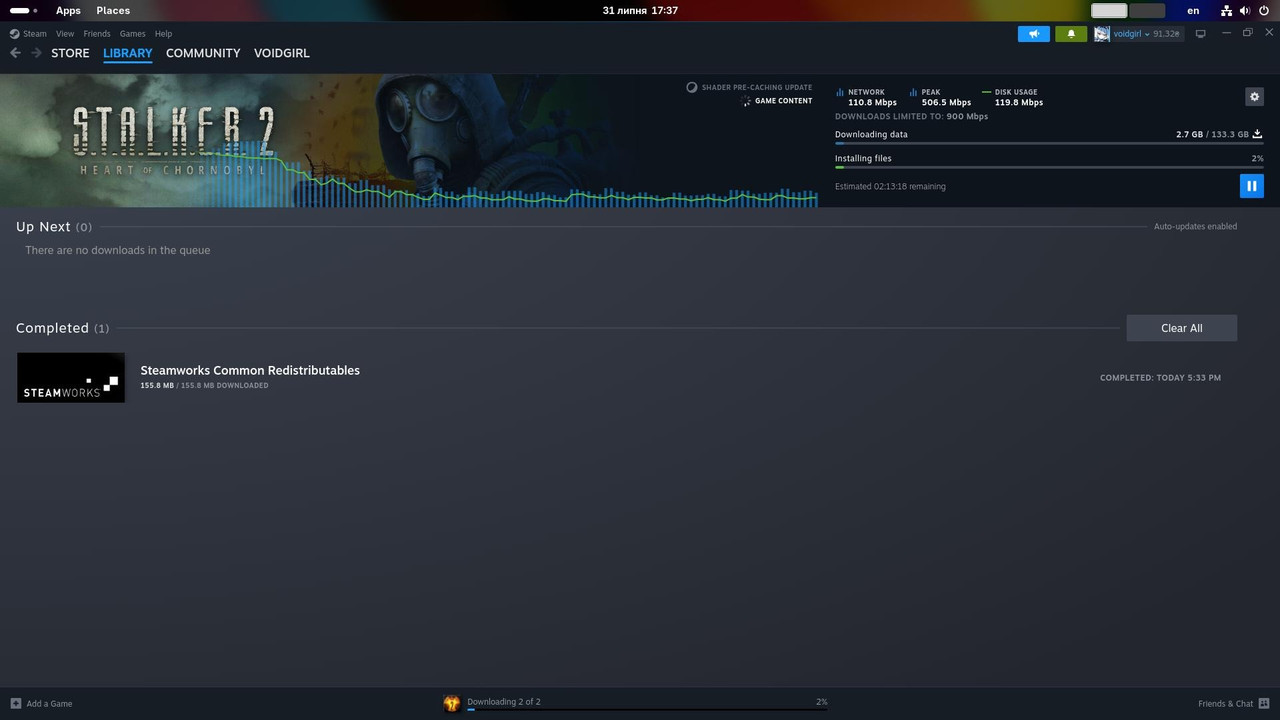Click the bottom download game icon

click(x=452, y=704)
